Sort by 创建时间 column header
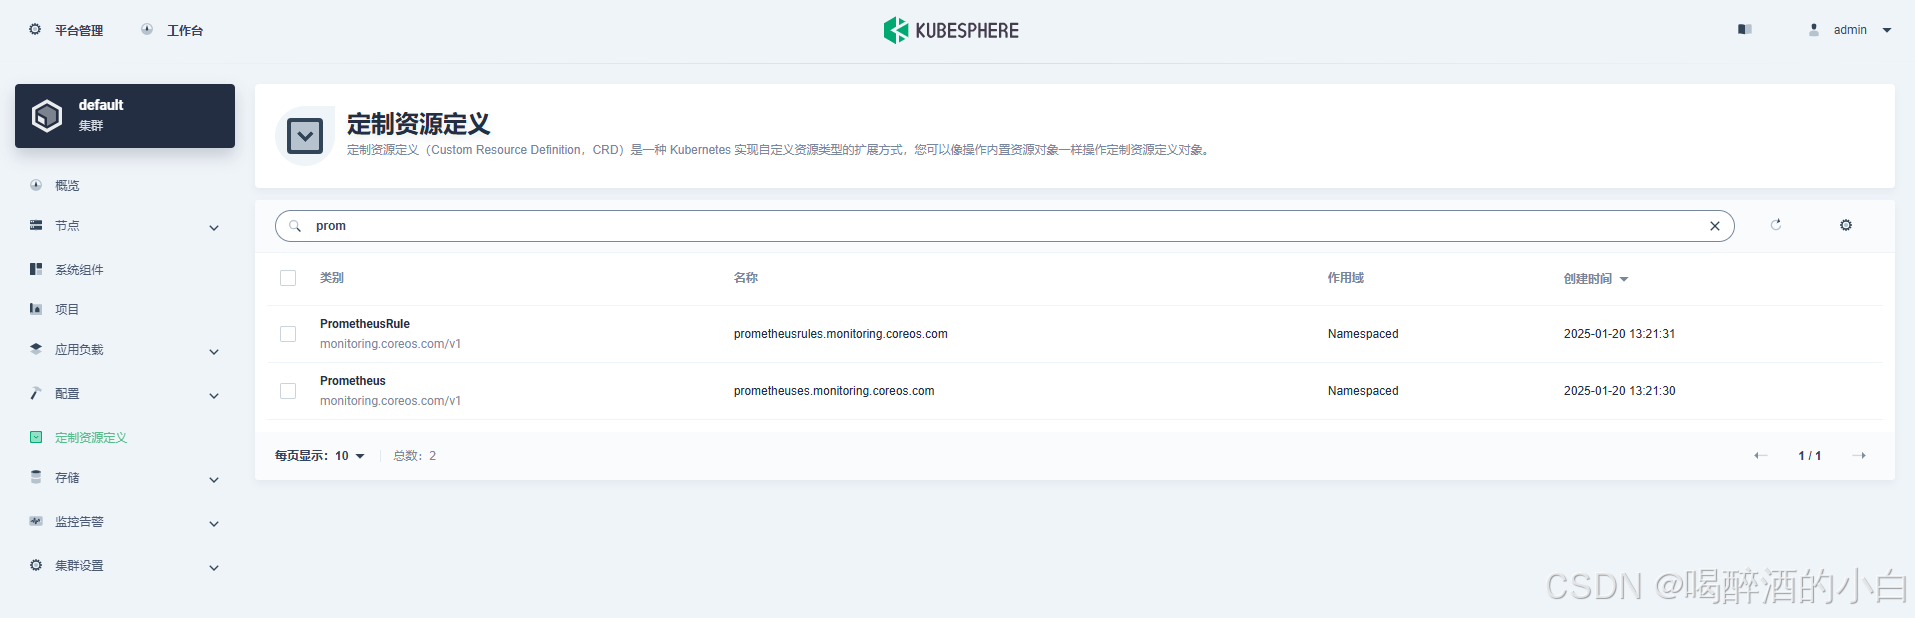 (x=1595, y=279)
